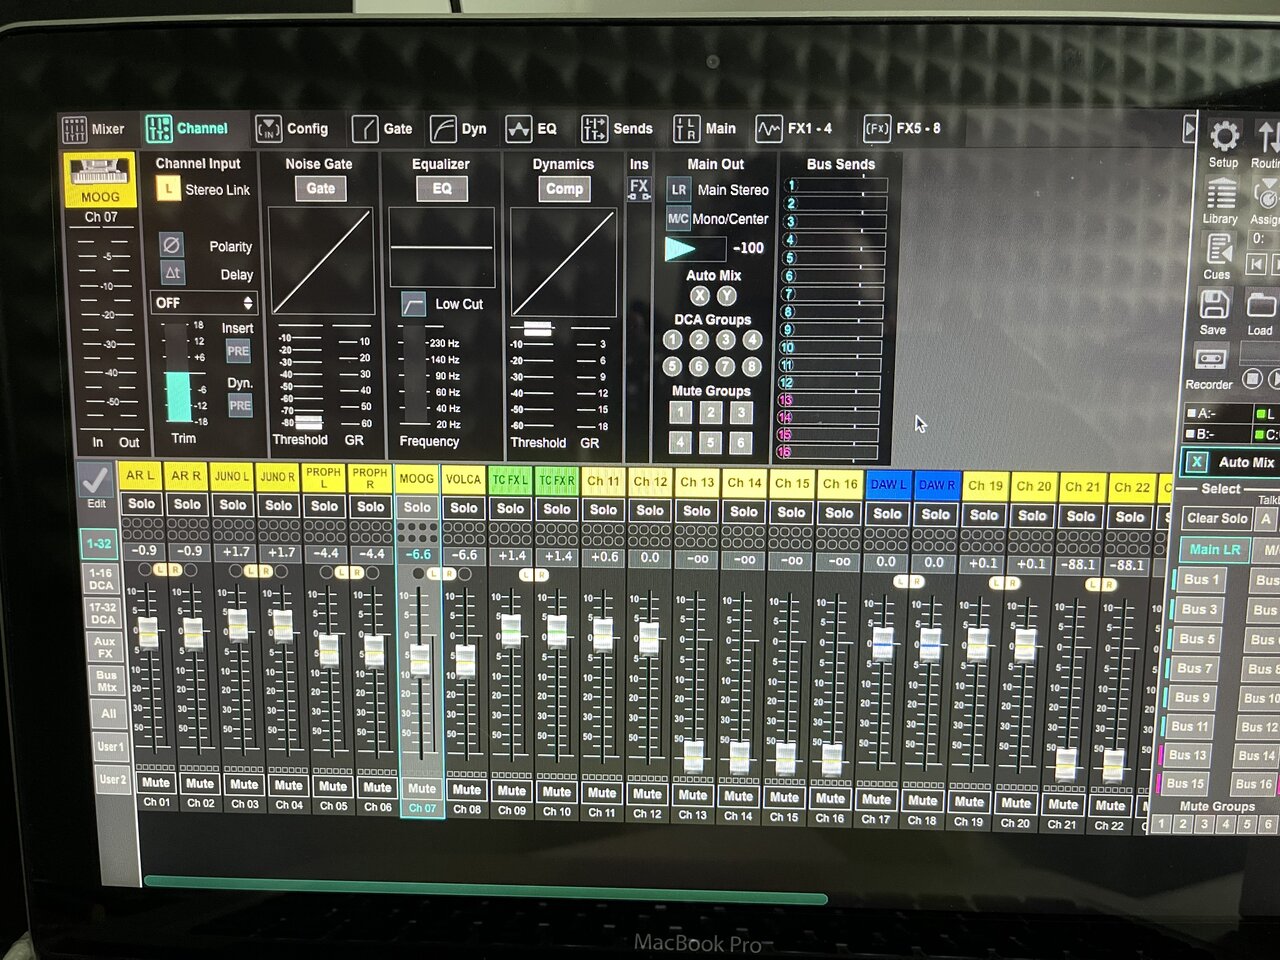The image size is (1280, 960).
Task: Open the Cues list icon
Action: [1218, 250]
